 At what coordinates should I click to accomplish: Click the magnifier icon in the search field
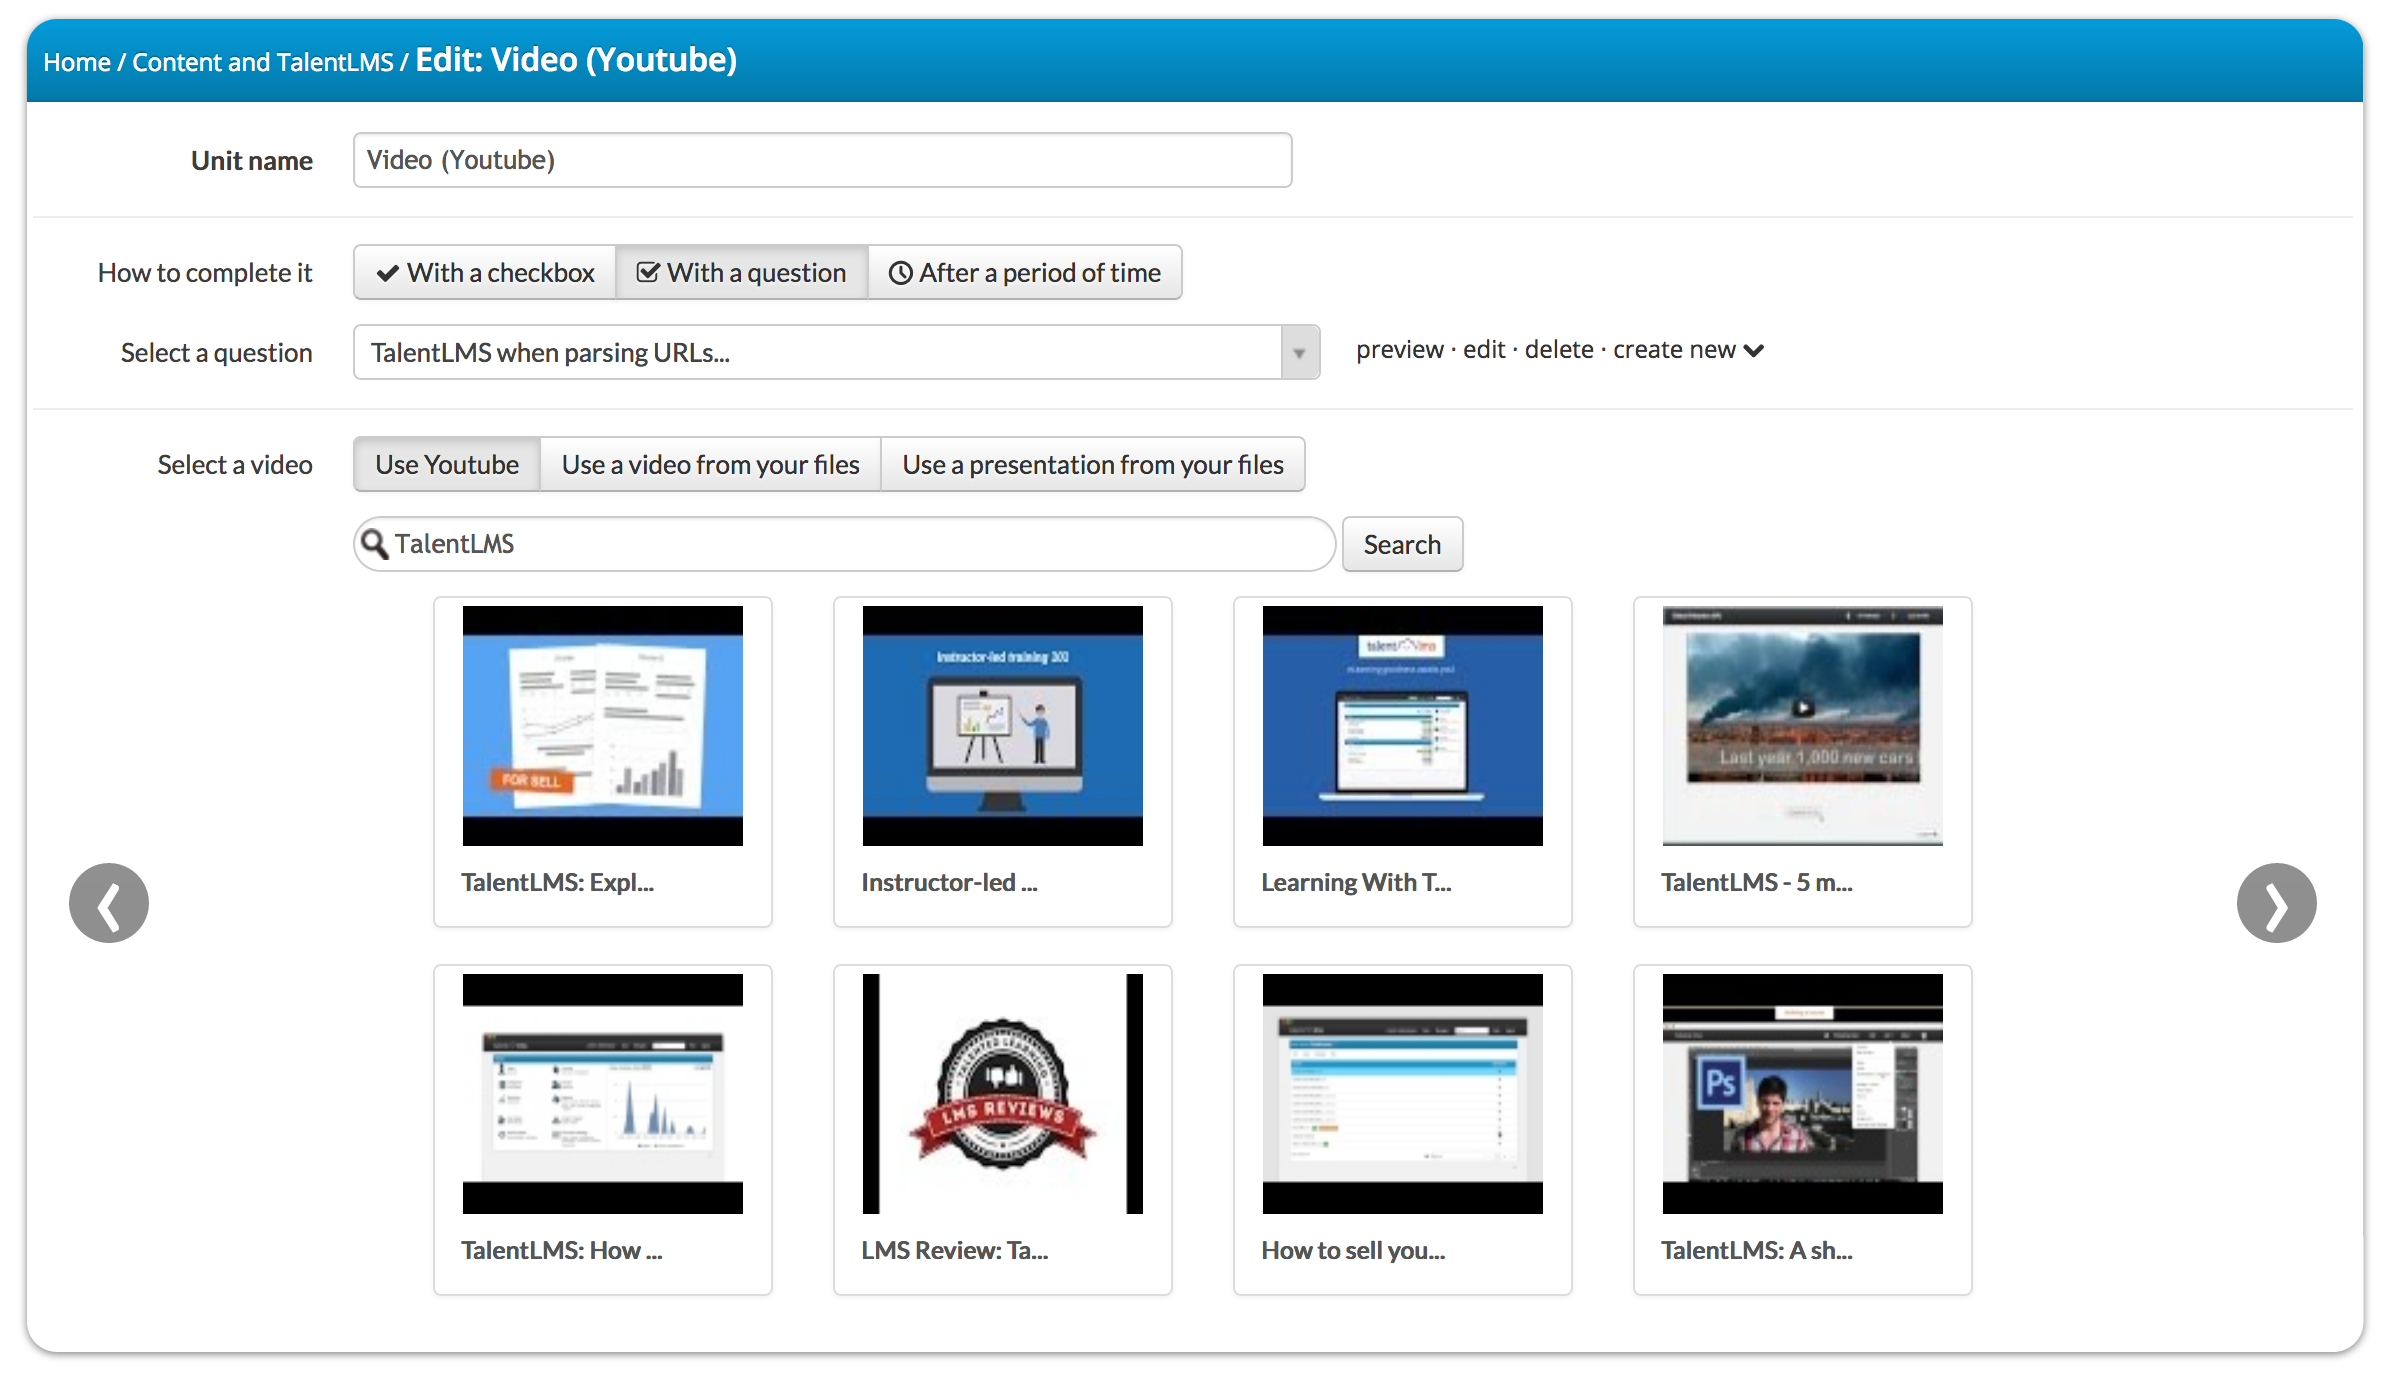pyautogui.click(x=376, y=543)
